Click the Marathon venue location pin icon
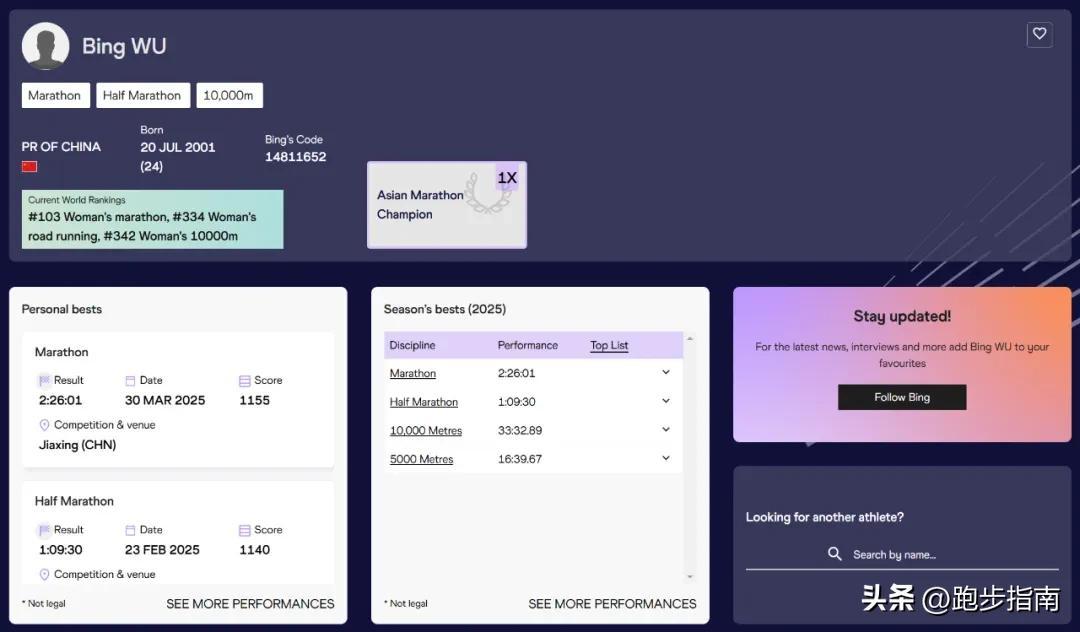The image size is (1080, 632). pyautogui.click(x=44, y=425)
